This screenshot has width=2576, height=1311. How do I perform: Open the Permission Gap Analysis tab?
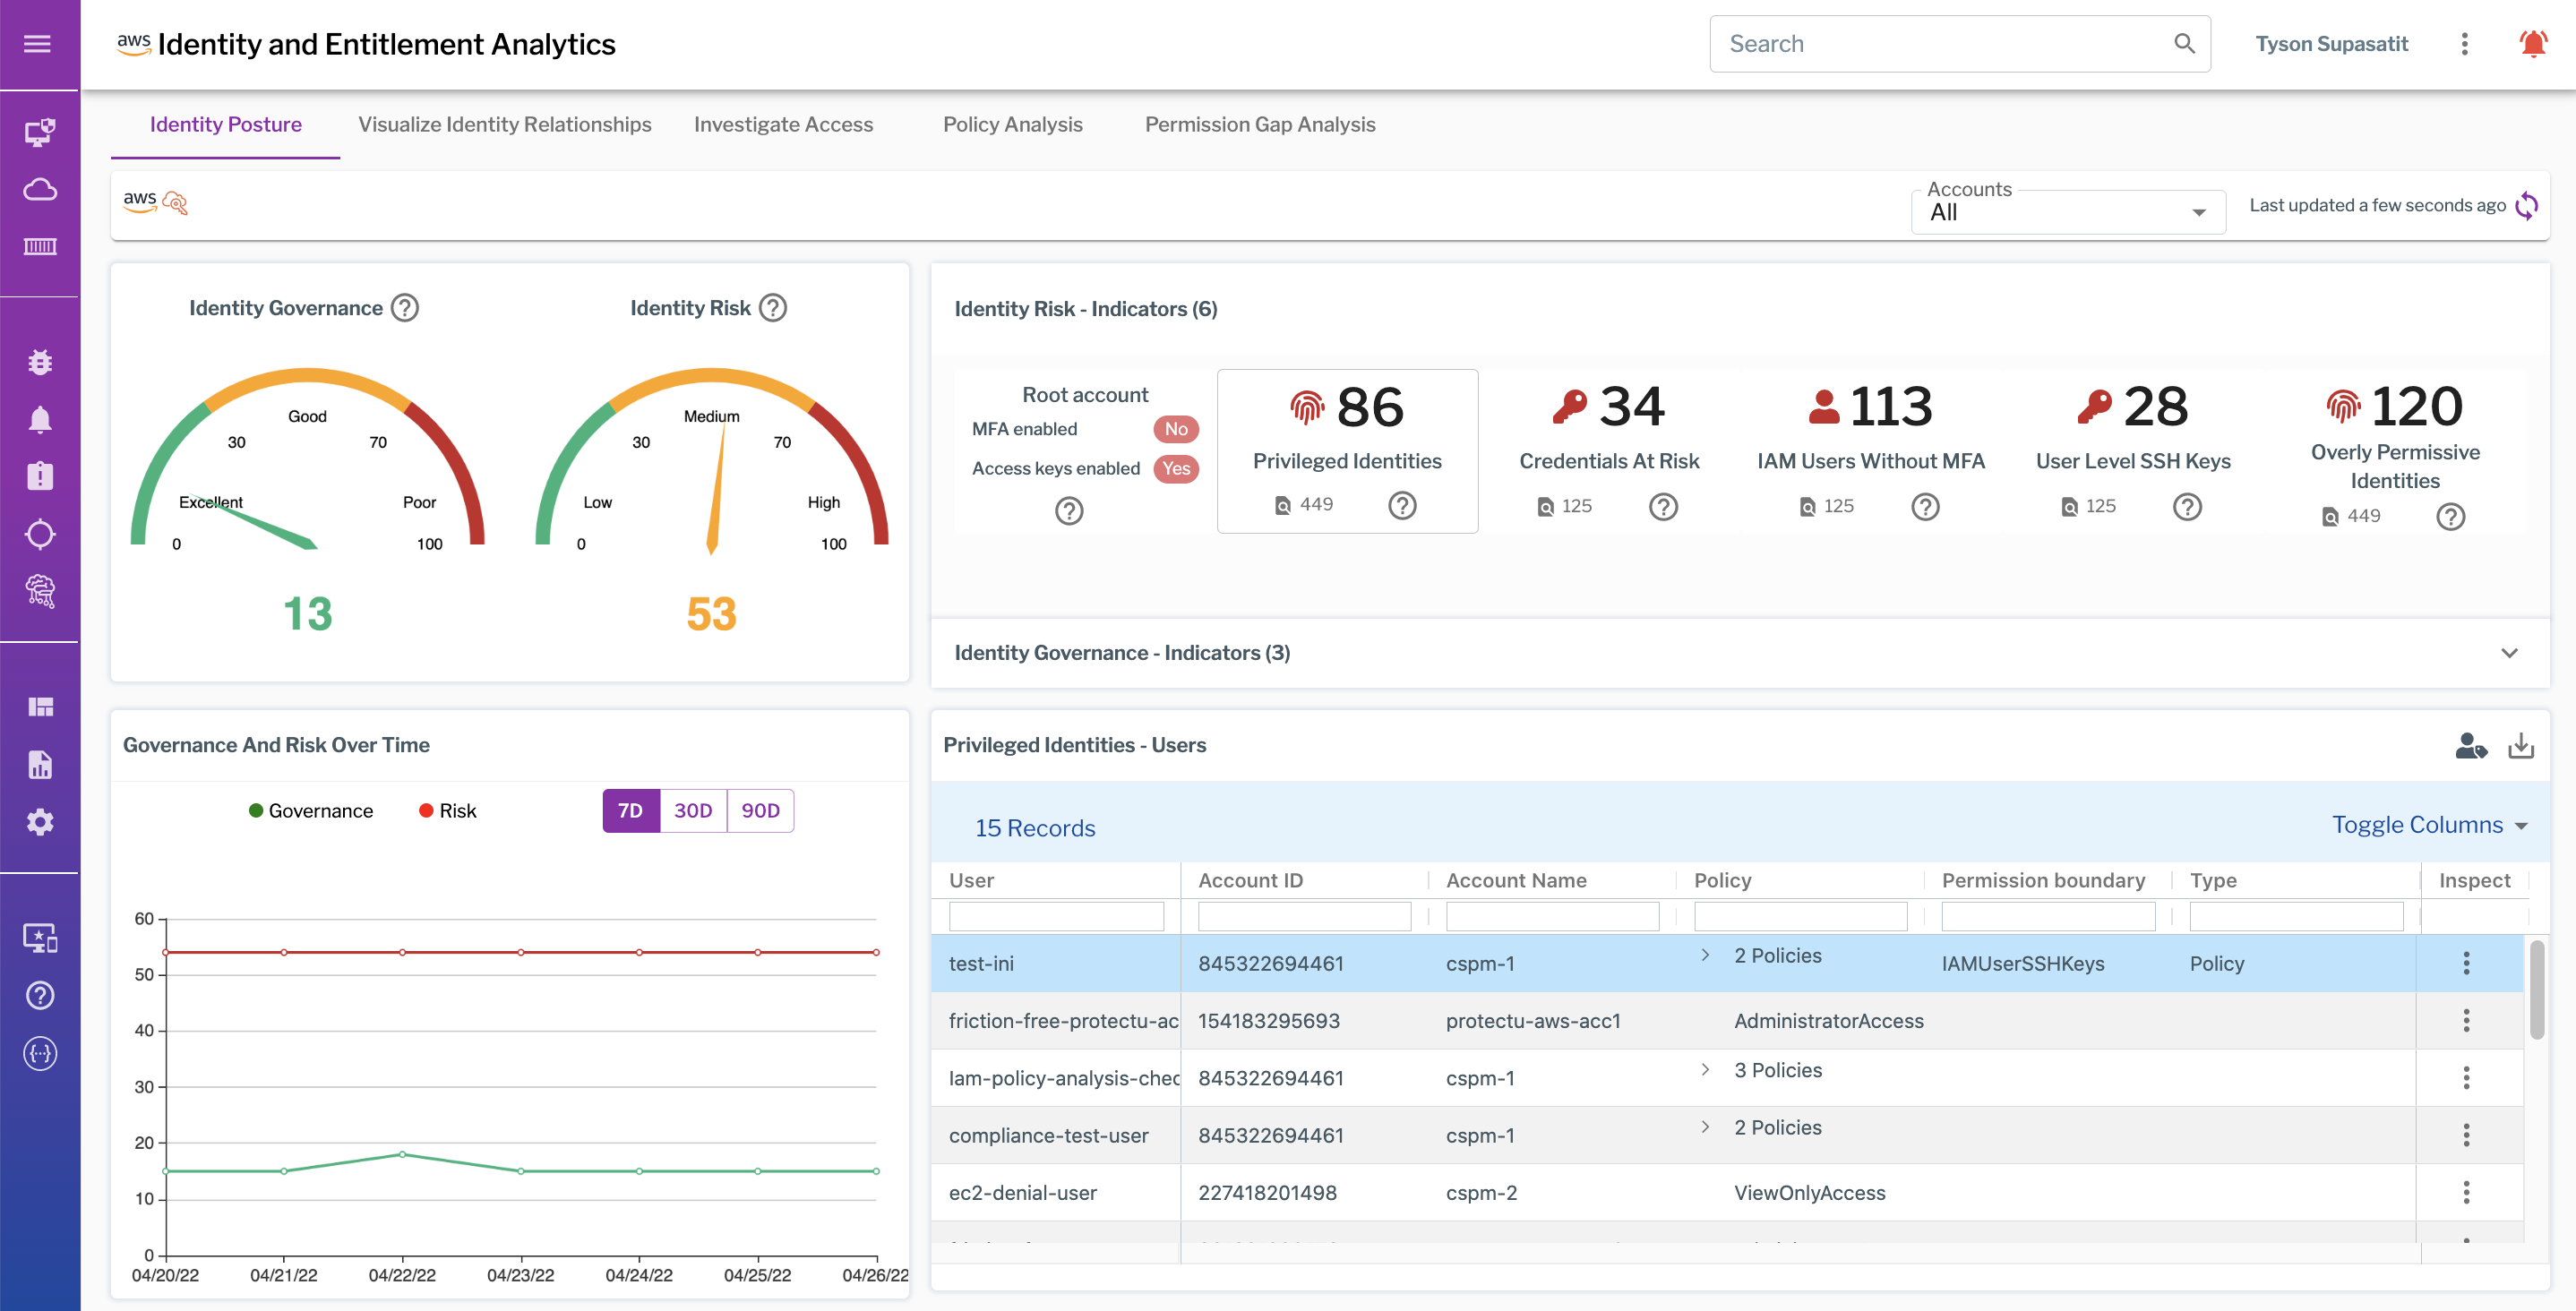pyautogui.click(x=1260, y=124)
